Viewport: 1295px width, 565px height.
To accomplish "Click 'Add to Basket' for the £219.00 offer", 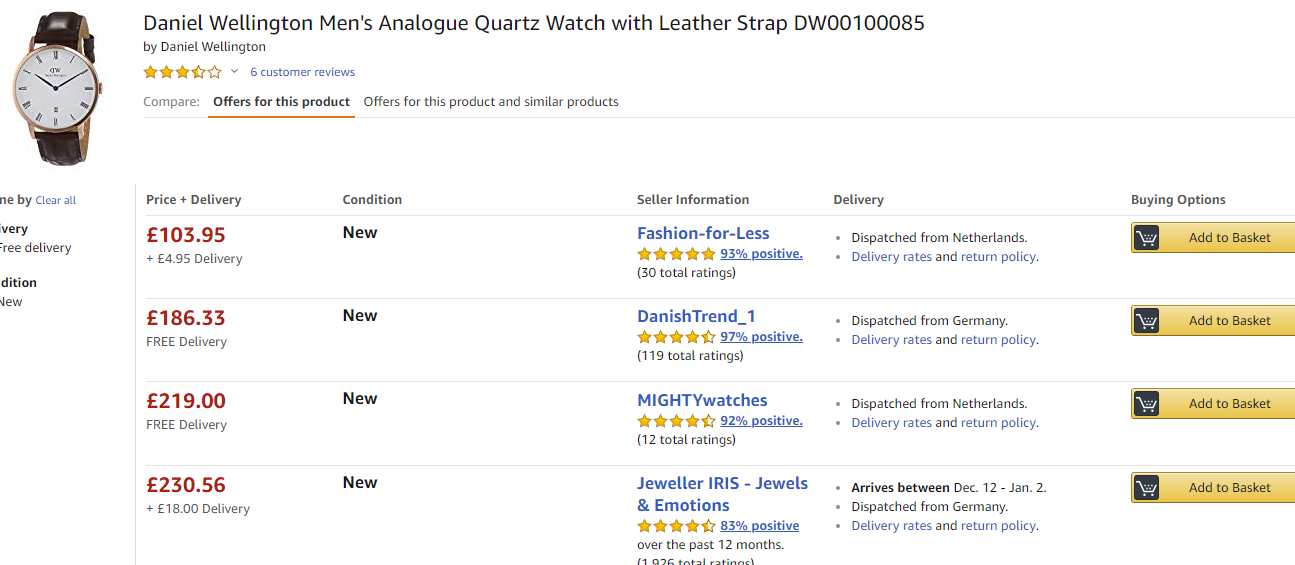I will click(x=1229, y=404).
